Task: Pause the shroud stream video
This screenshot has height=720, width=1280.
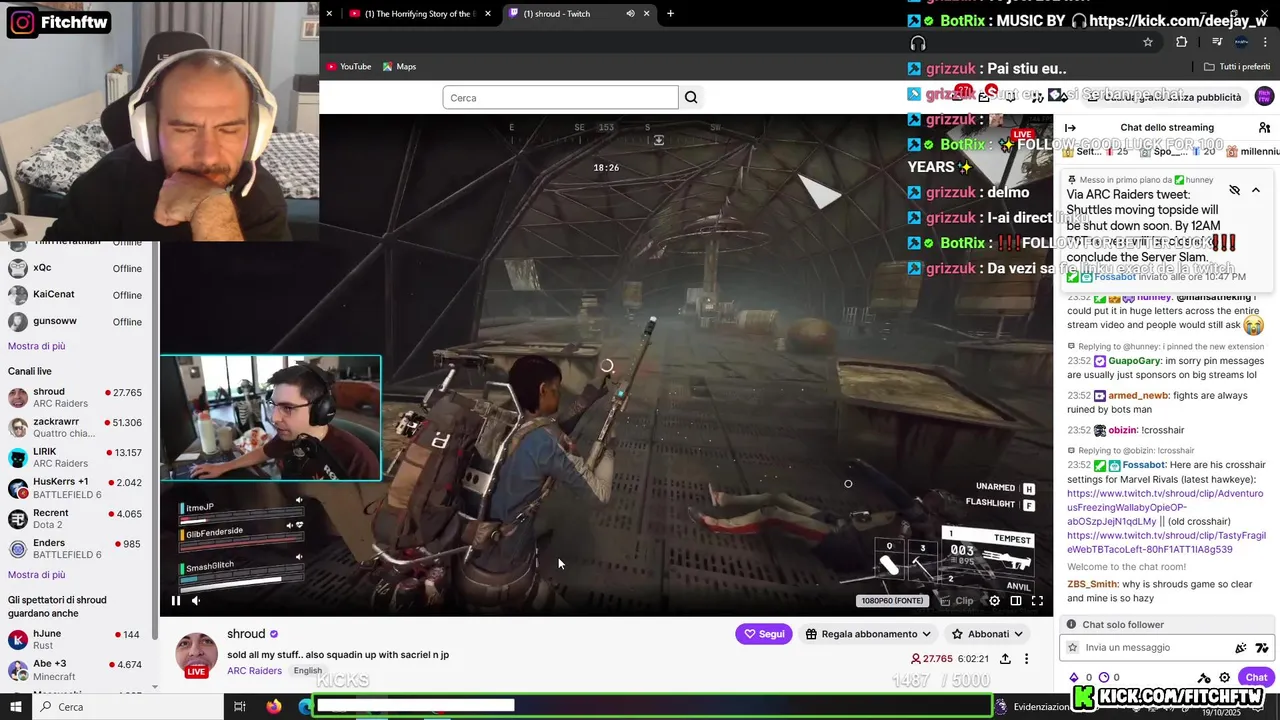Action: [176, 601]
